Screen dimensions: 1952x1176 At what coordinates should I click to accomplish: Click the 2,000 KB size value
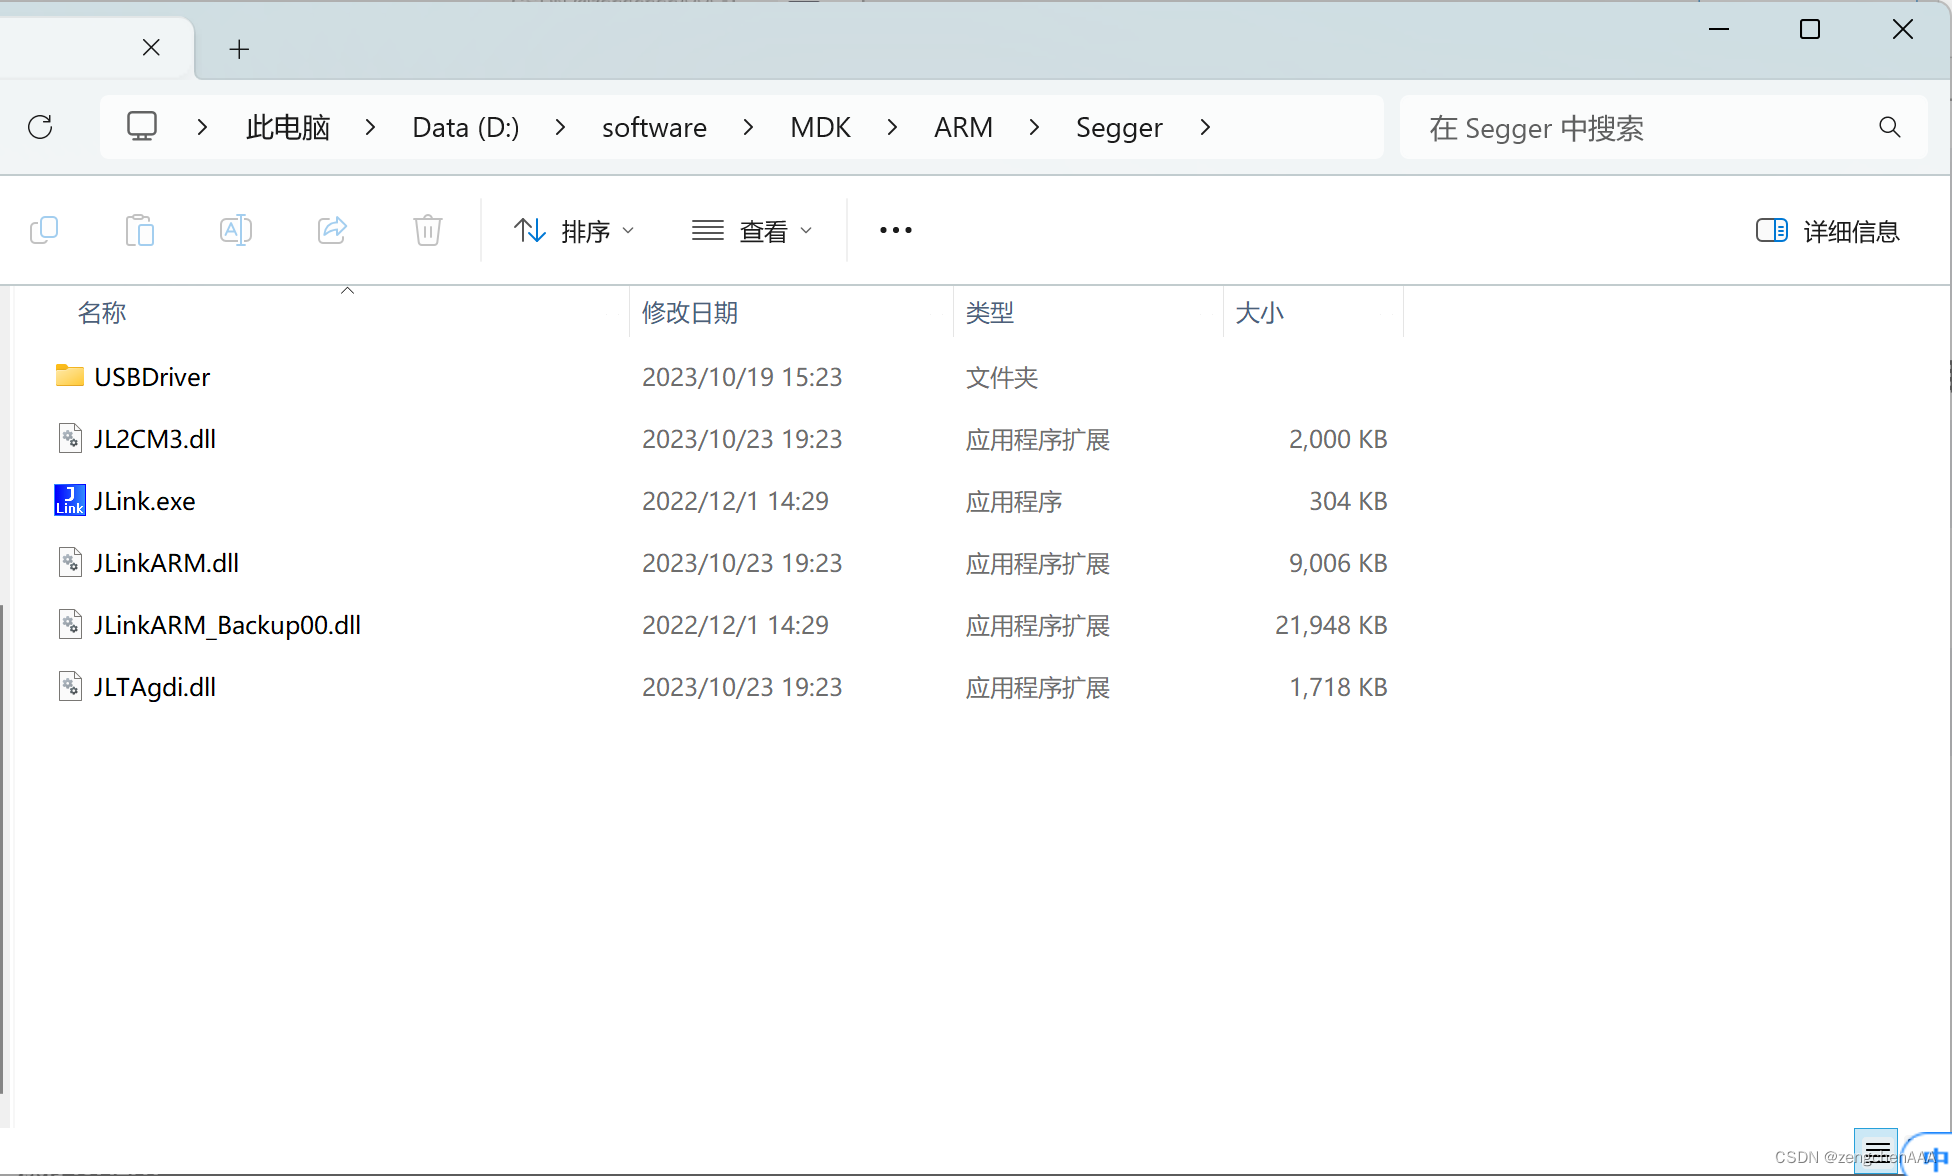click(x=1338, y=439)
